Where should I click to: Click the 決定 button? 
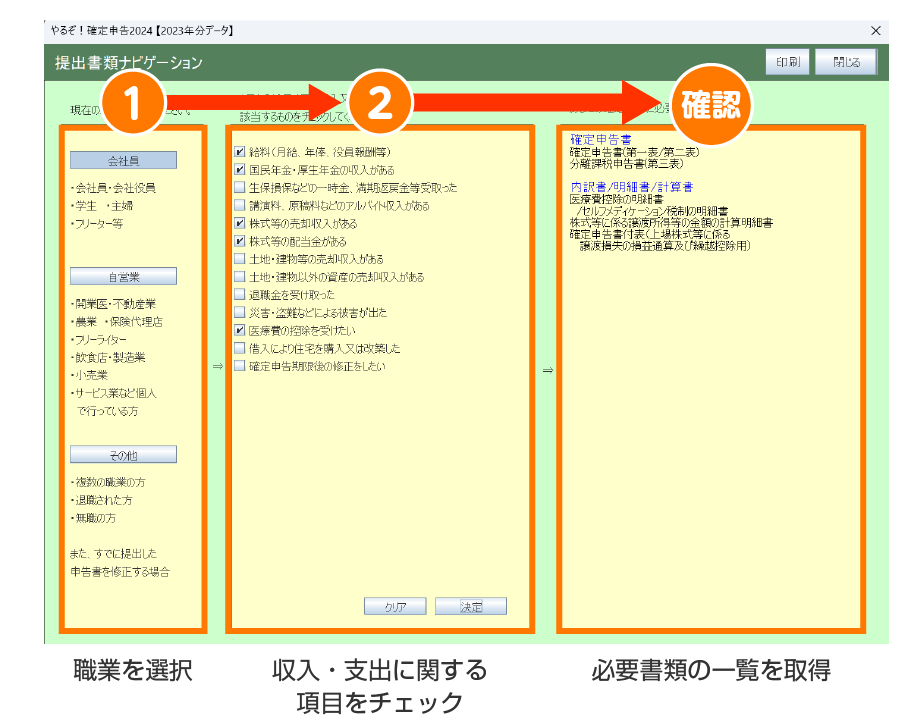[471, 606]
